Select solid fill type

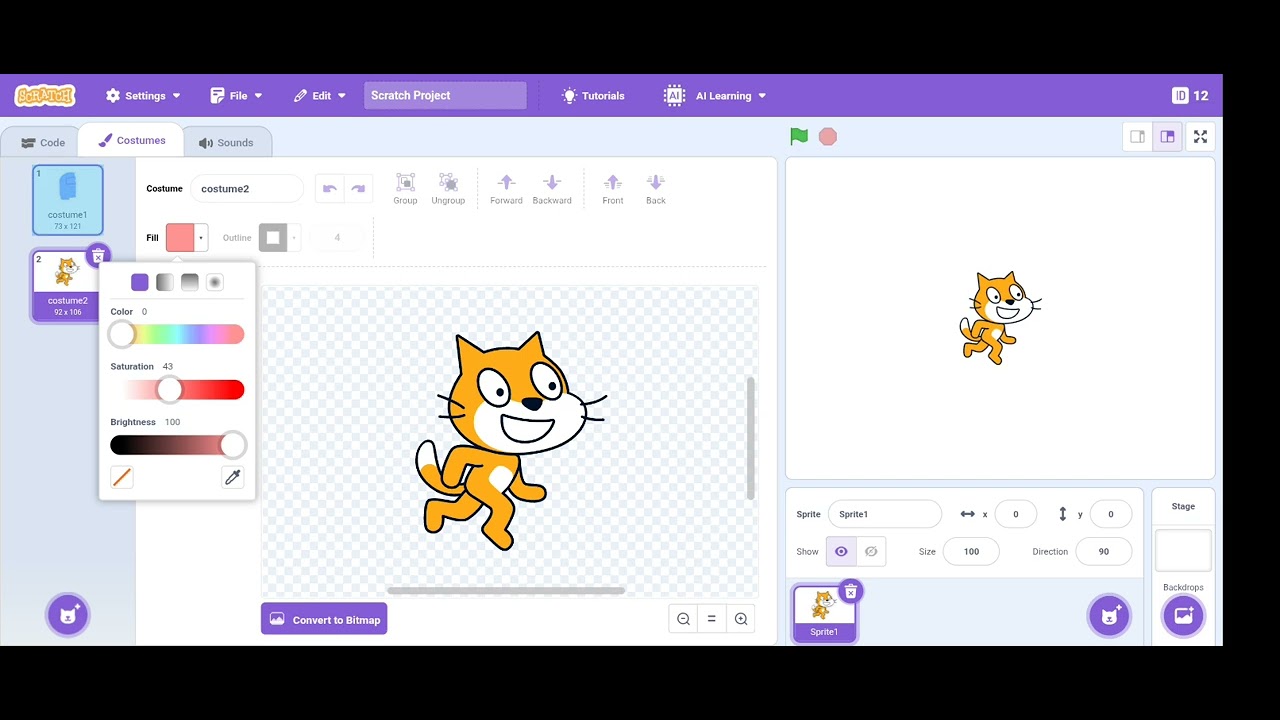coord(140,283)
